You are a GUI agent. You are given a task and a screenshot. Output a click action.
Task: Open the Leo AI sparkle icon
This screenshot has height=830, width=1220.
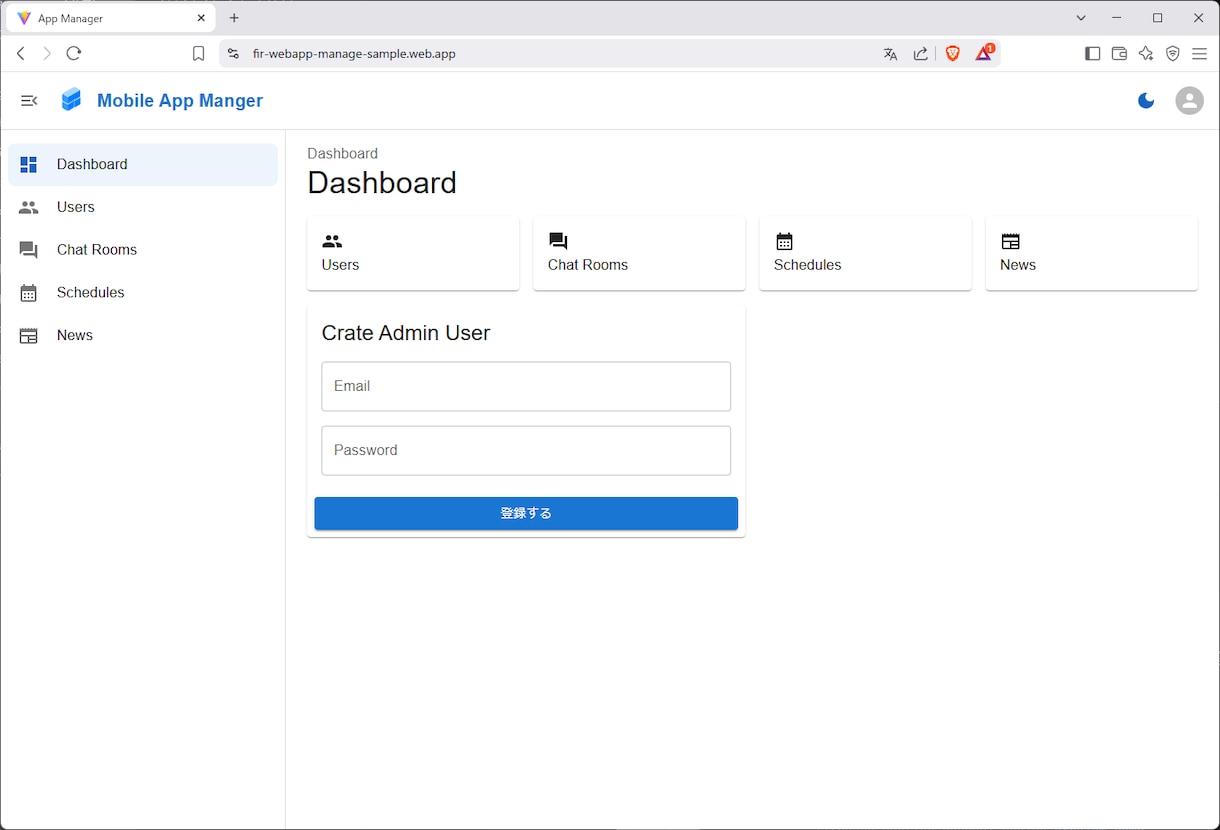tap(1146, 54)
